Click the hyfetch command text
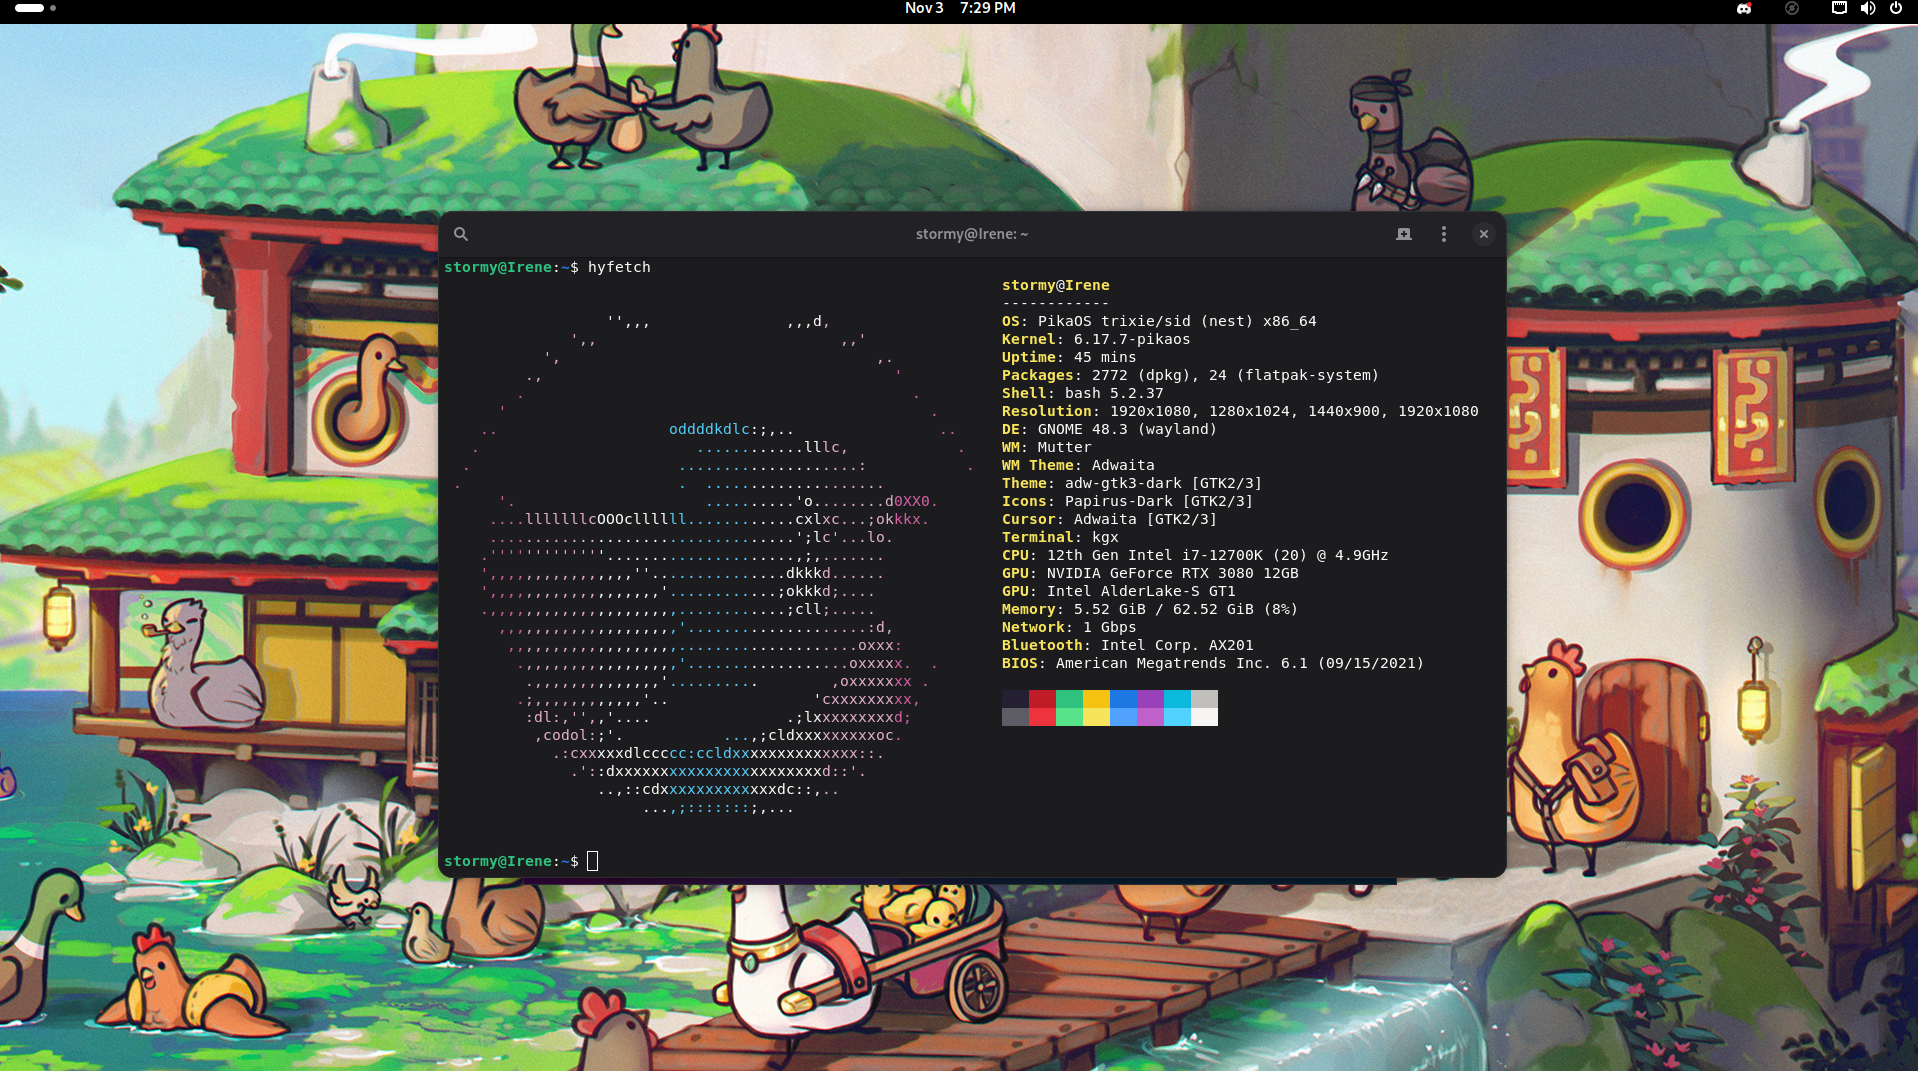Viewport: 1918px width, 1071px height. [619, 267]
